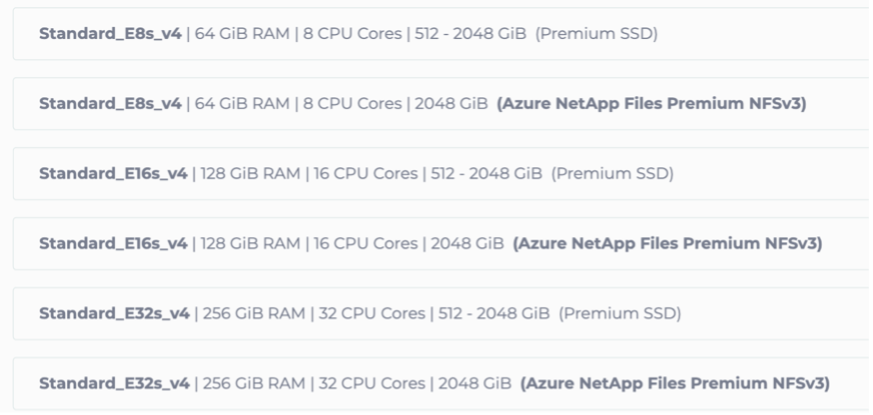Click the Standard_E16s_v4 name in the NetApp row
873x415 pixels.
pos(113,244)
